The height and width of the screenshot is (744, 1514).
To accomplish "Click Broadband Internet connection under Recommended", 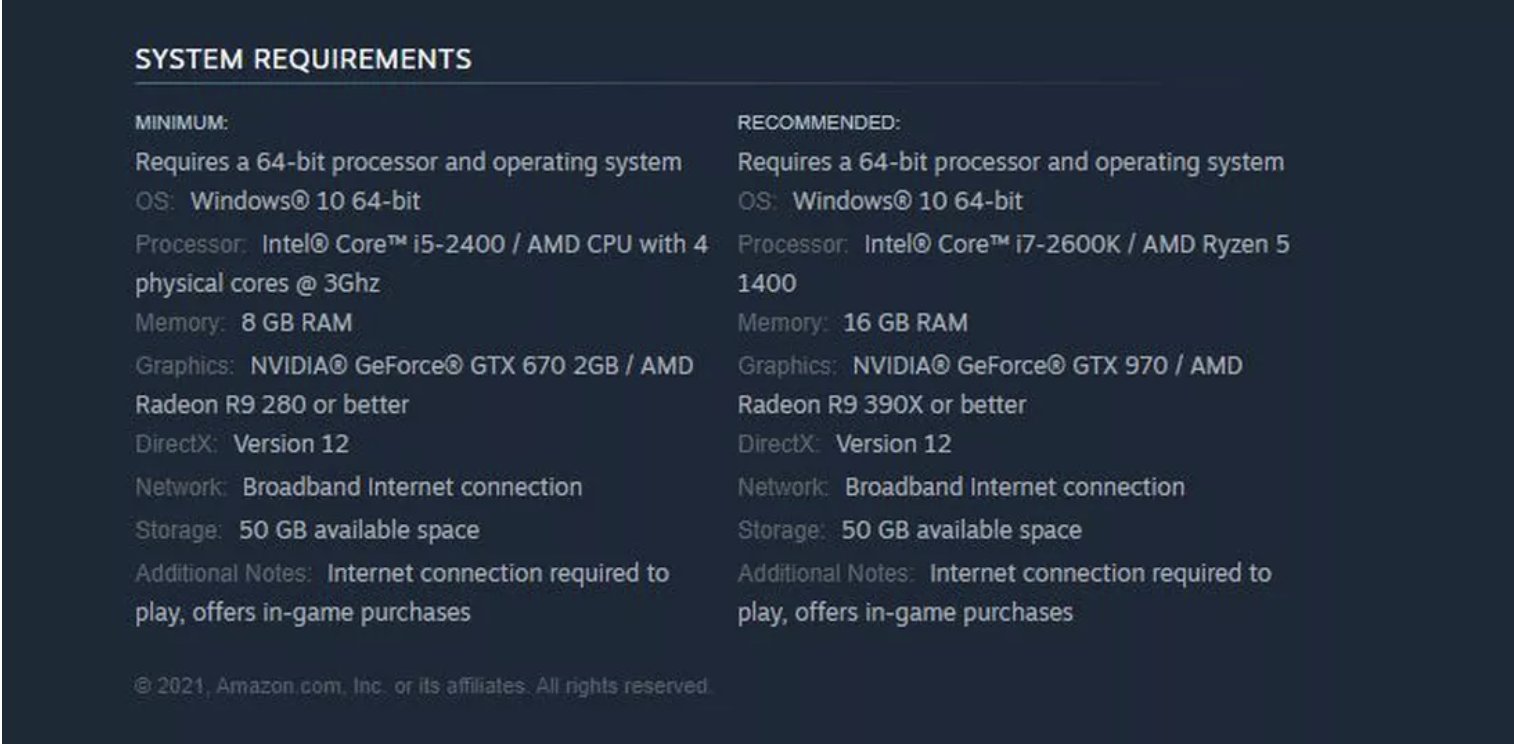I will coord(1014,487).
